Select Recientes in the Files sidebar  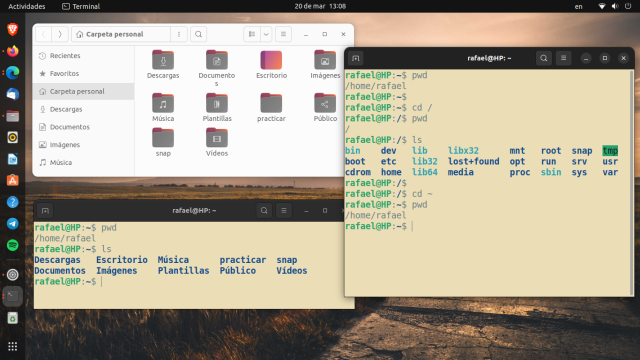pos(83,56)
